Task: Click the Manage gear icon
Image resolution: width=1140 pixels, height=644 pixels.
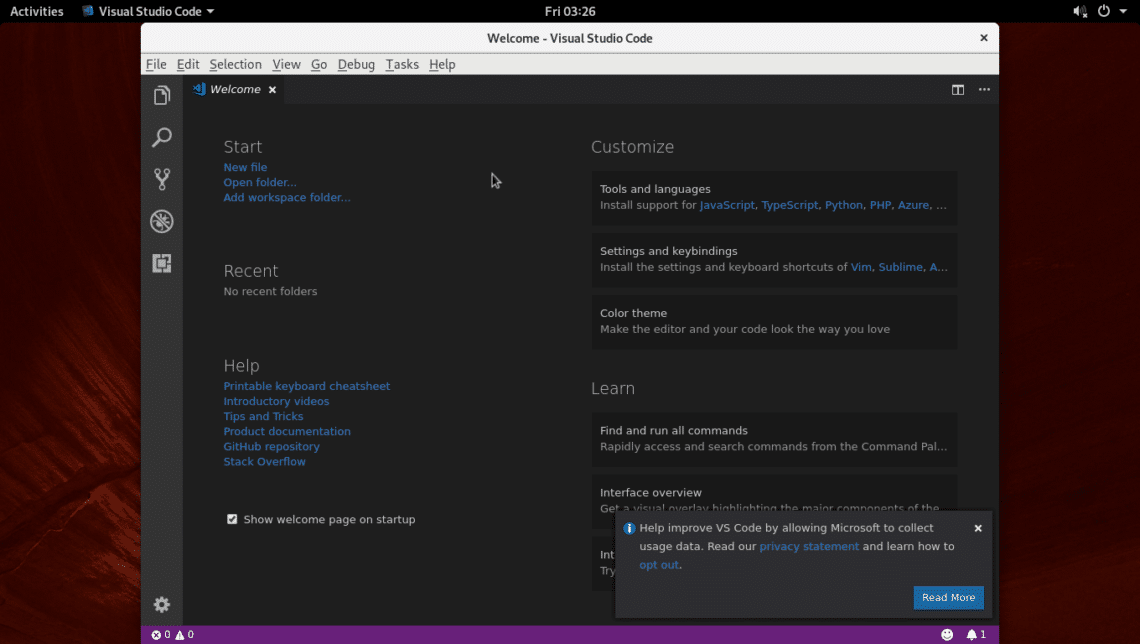Action: pyautogui.click(x=162, y=605)
